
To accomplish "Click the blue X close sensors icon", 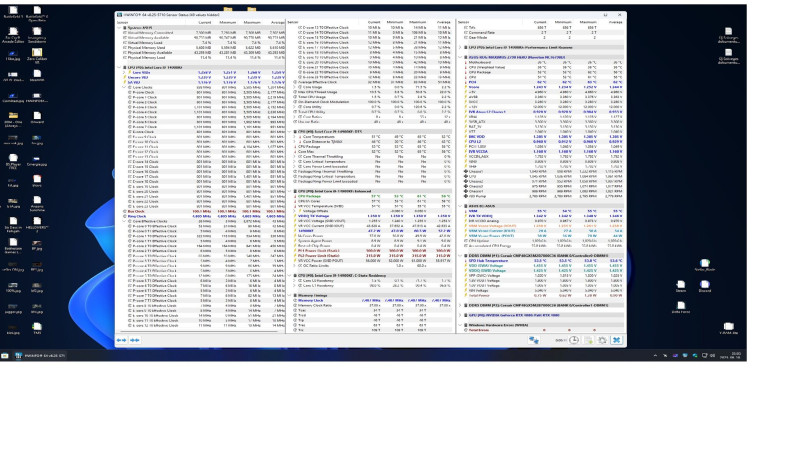I will [x=616, y=340].
